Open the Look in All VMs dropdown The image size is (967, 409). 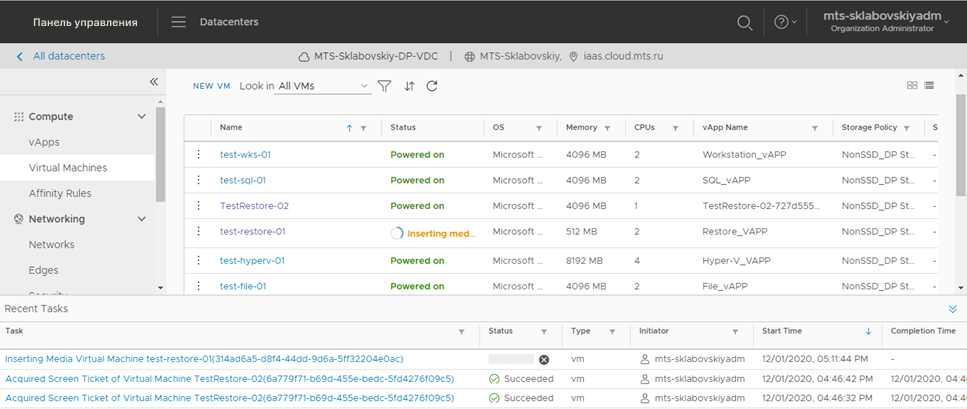click(x=323, y=87)
